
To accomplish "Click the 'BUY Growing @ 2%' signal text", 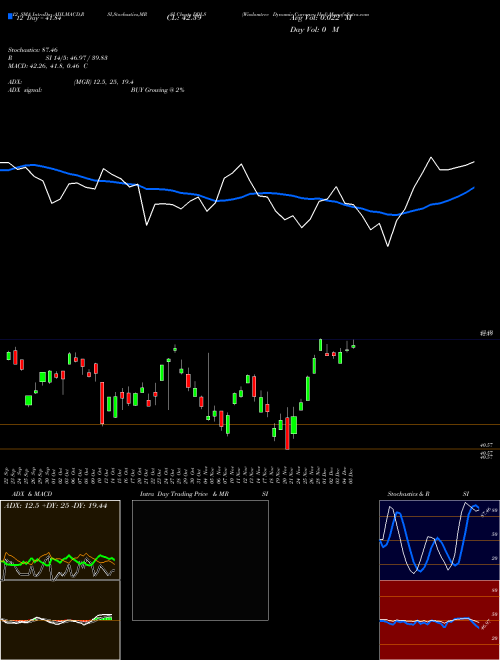I will tap(157, 90).
